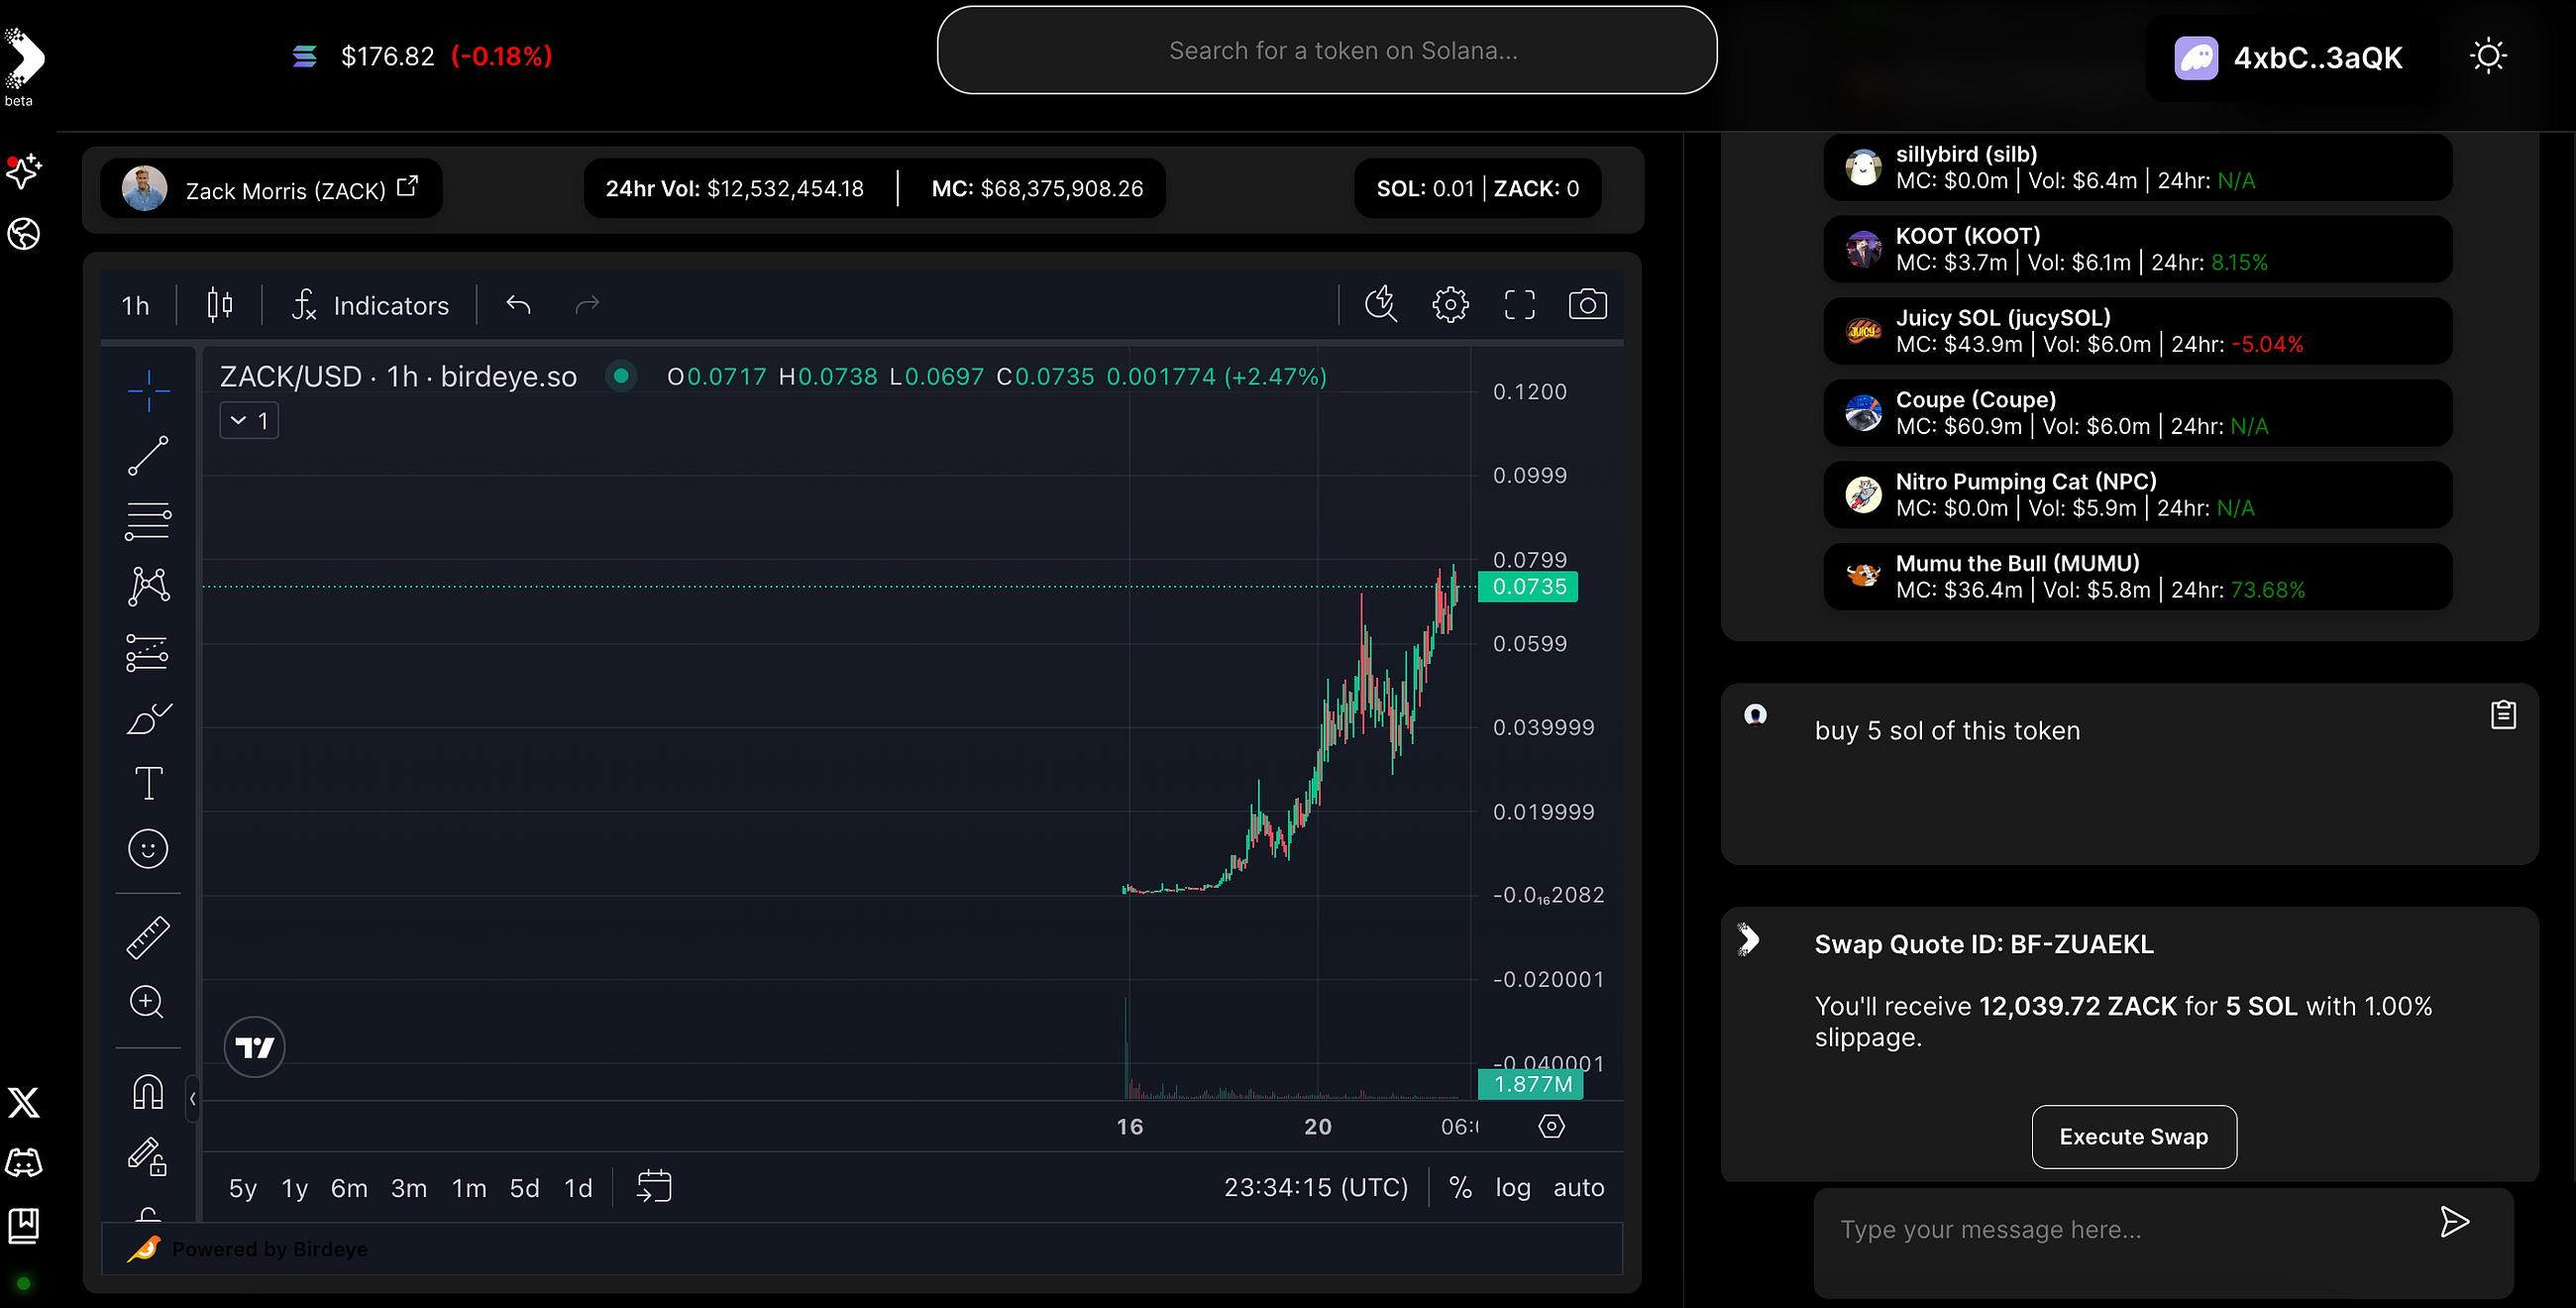Select Mumu the Bull (MUMU) card
2576x1308 pixels.
[2138, 577]
